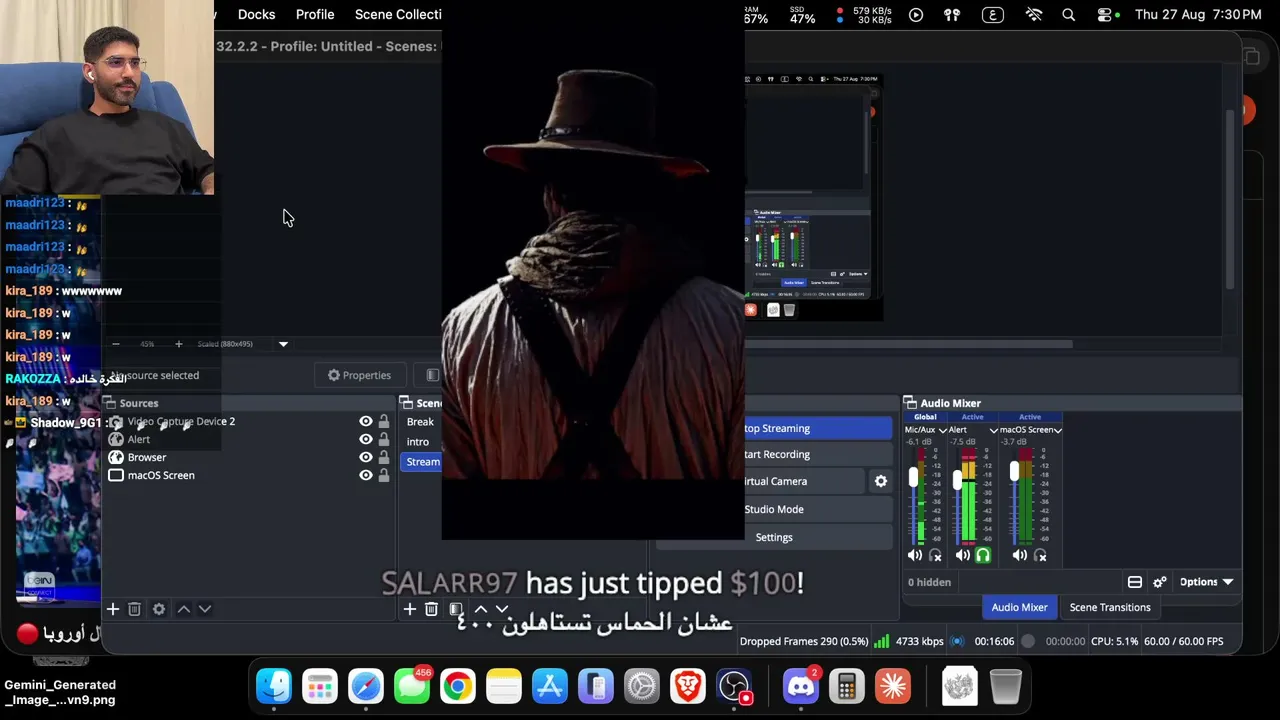Viewport: 1280px width, 720px height.
Task: Hide the Browser source
Action: (366, 458)
